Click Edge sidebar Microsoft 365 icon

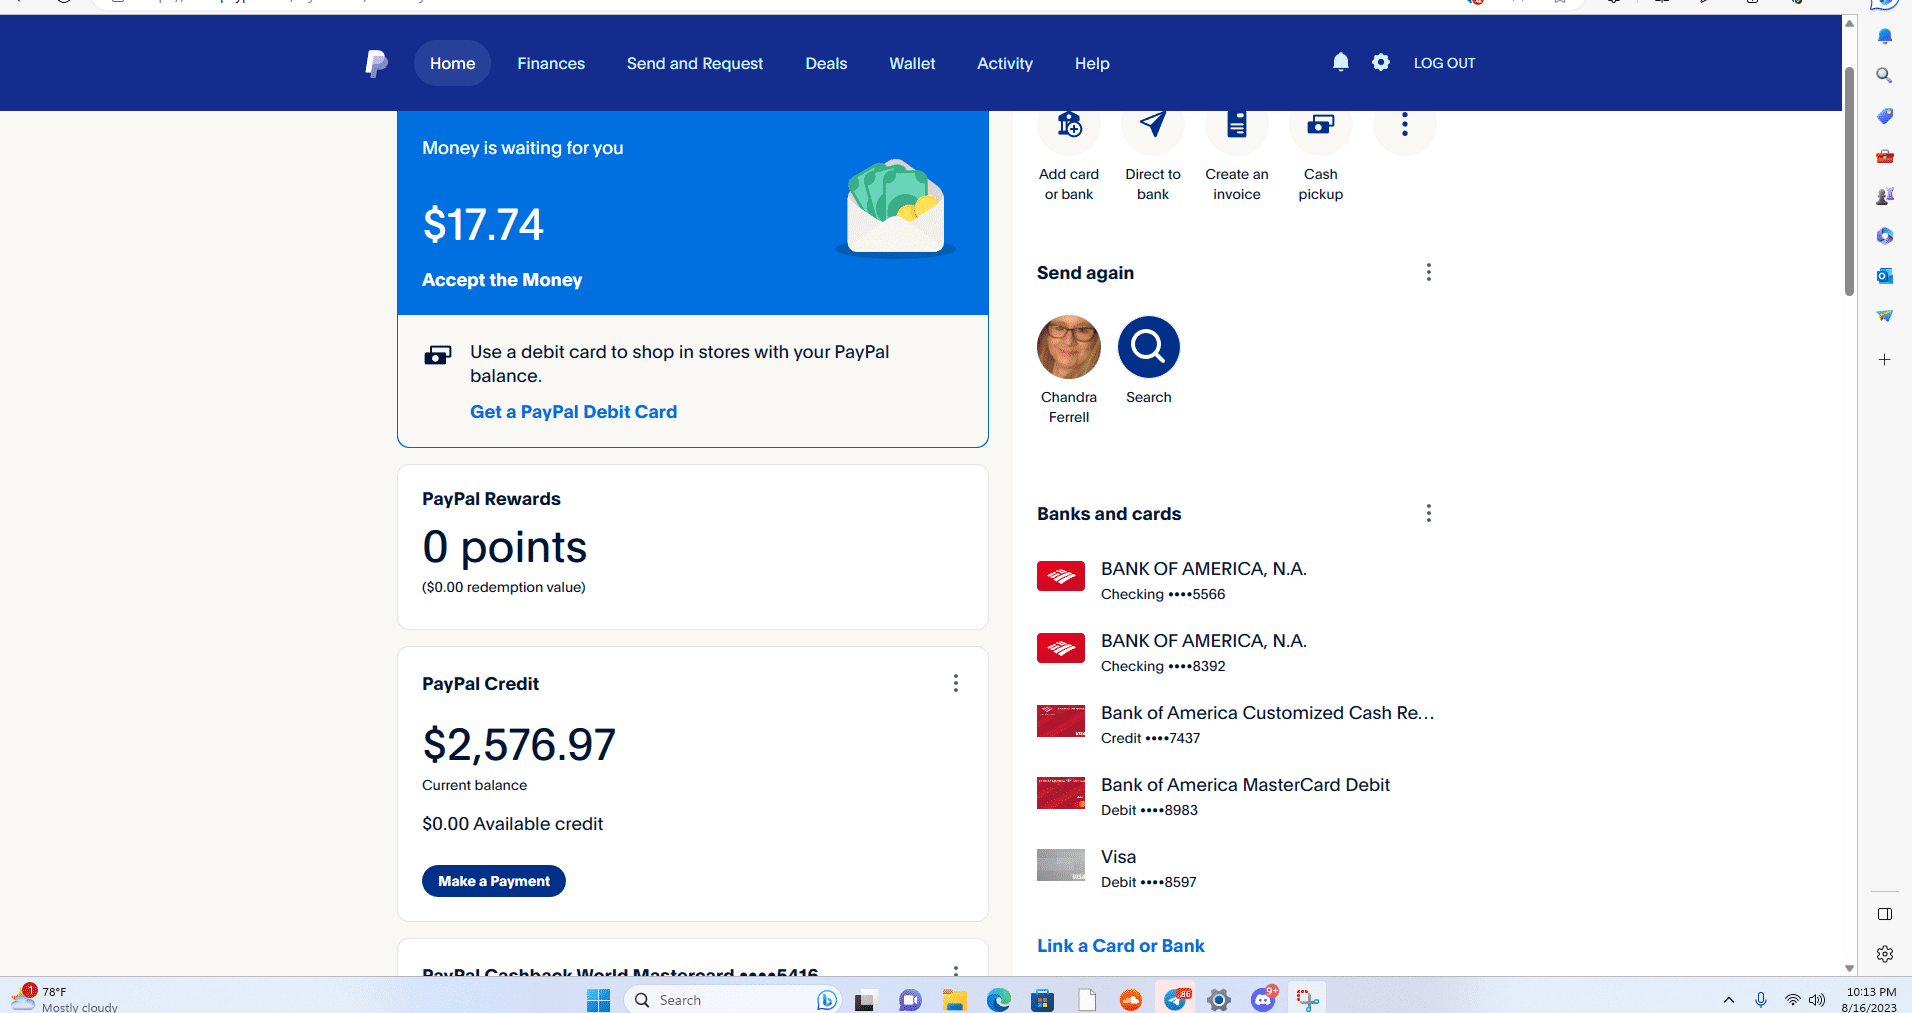click(1885, 236)
